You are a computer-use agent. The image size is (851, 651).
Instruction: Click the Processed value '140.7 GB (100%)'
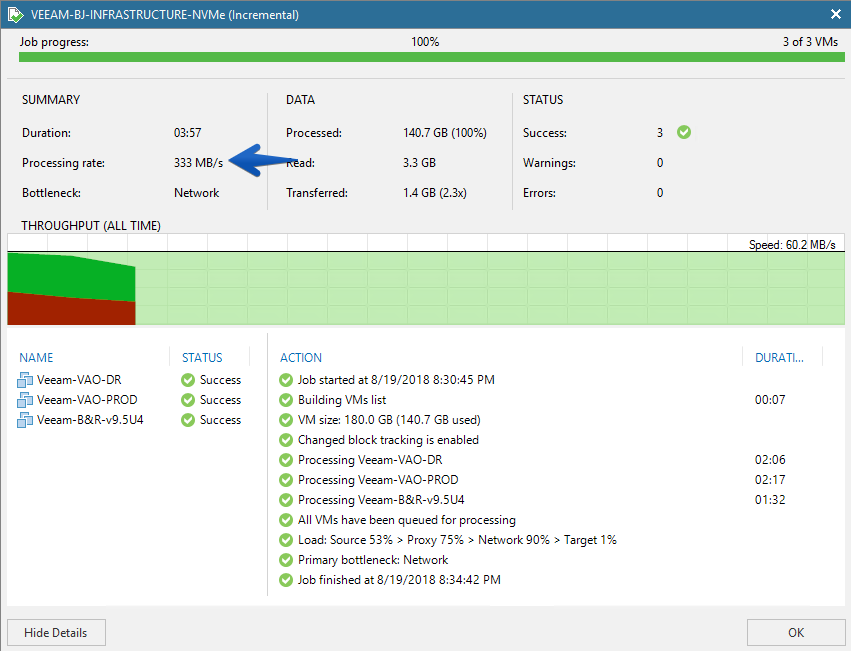445,133
